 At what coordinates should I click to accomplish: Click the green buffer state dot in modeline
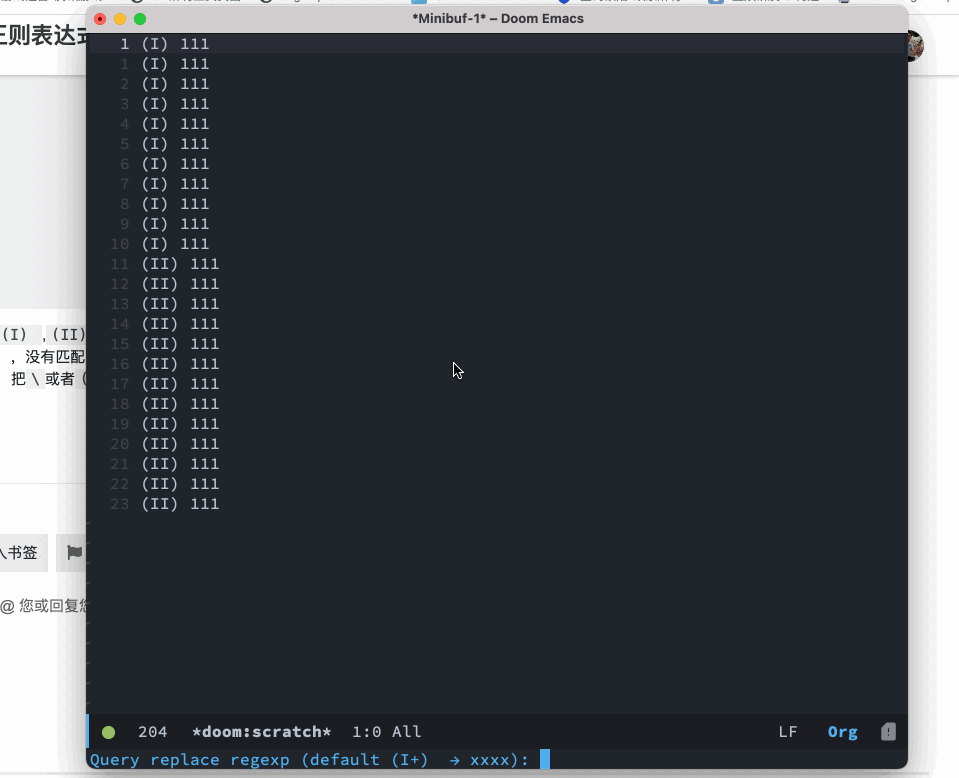(x=108, y=732)
